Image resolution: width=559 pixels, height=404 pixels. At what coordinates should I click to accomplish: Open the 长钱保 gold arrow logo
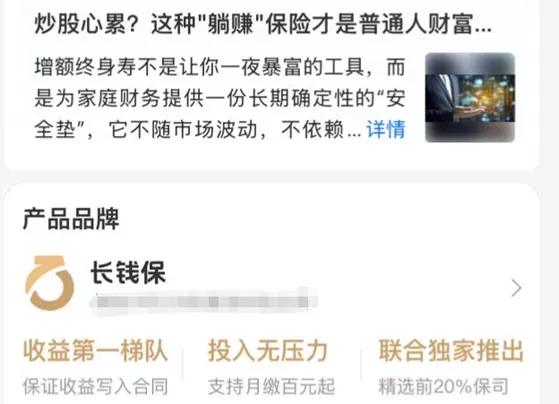tap(50, 282)
